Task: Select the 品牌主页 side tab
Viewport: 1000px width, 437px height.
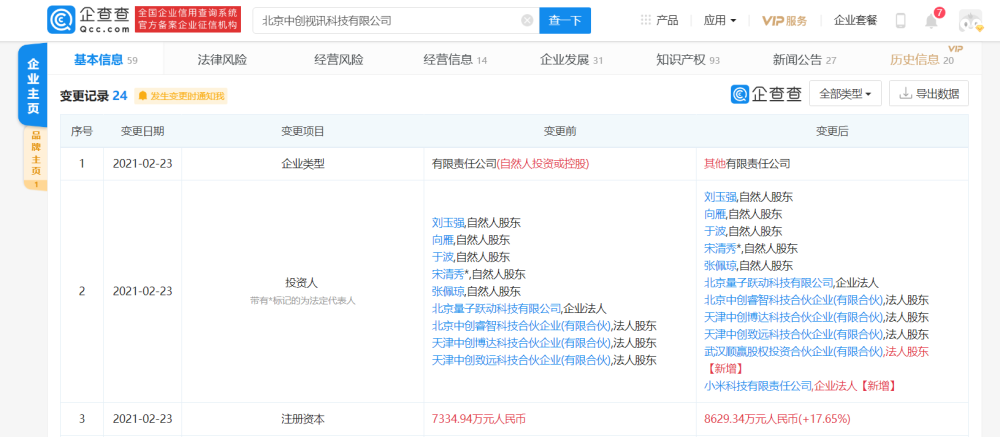Action: point(36,158)
